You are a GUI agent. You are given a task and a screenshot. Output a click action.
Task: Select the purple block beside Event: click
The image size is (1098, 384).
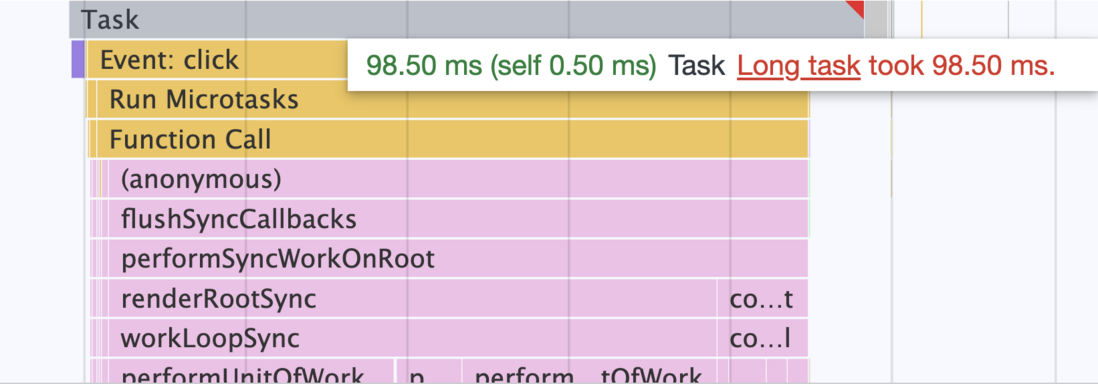tap(78, 60)
